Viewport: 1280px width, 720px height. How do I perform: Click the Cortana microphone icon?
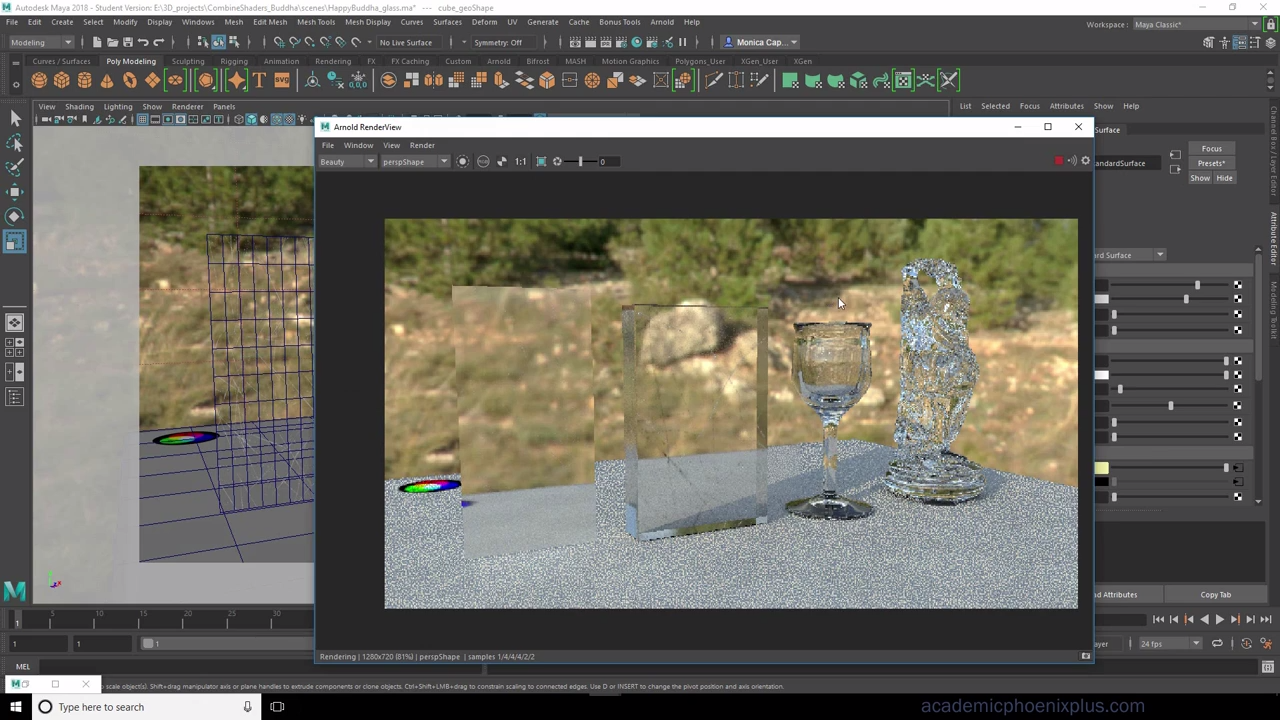coord(247,707)
